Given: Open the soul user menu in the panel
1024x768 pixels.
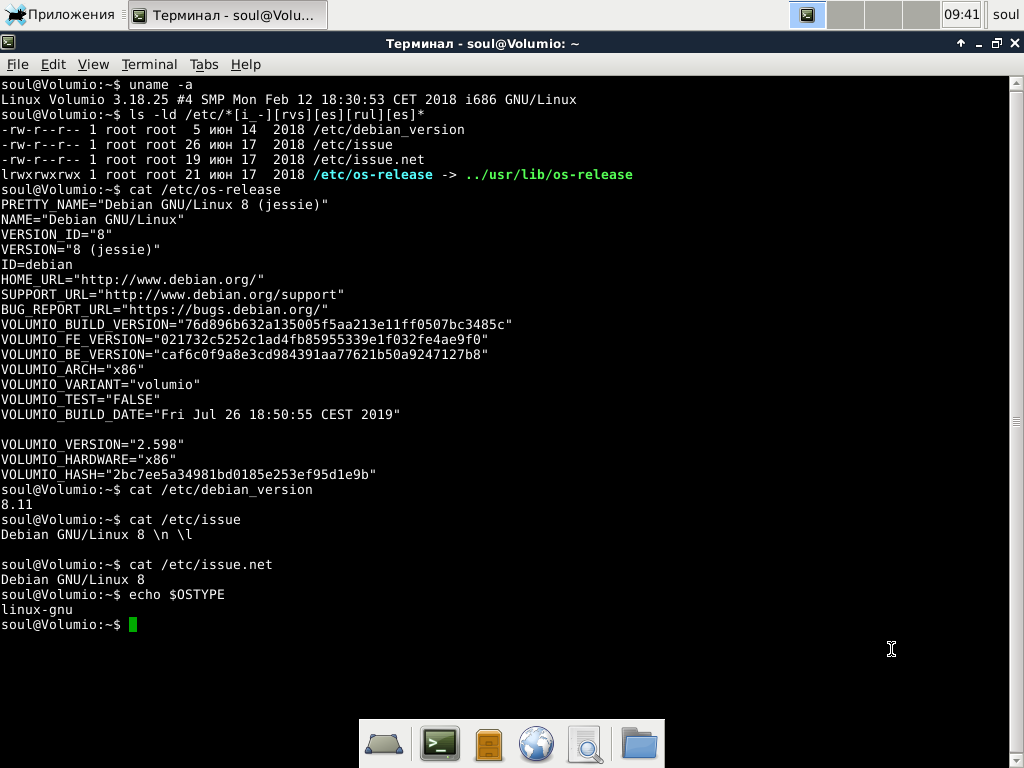Looking at the screenshot, I should (x=1005, y=14).
